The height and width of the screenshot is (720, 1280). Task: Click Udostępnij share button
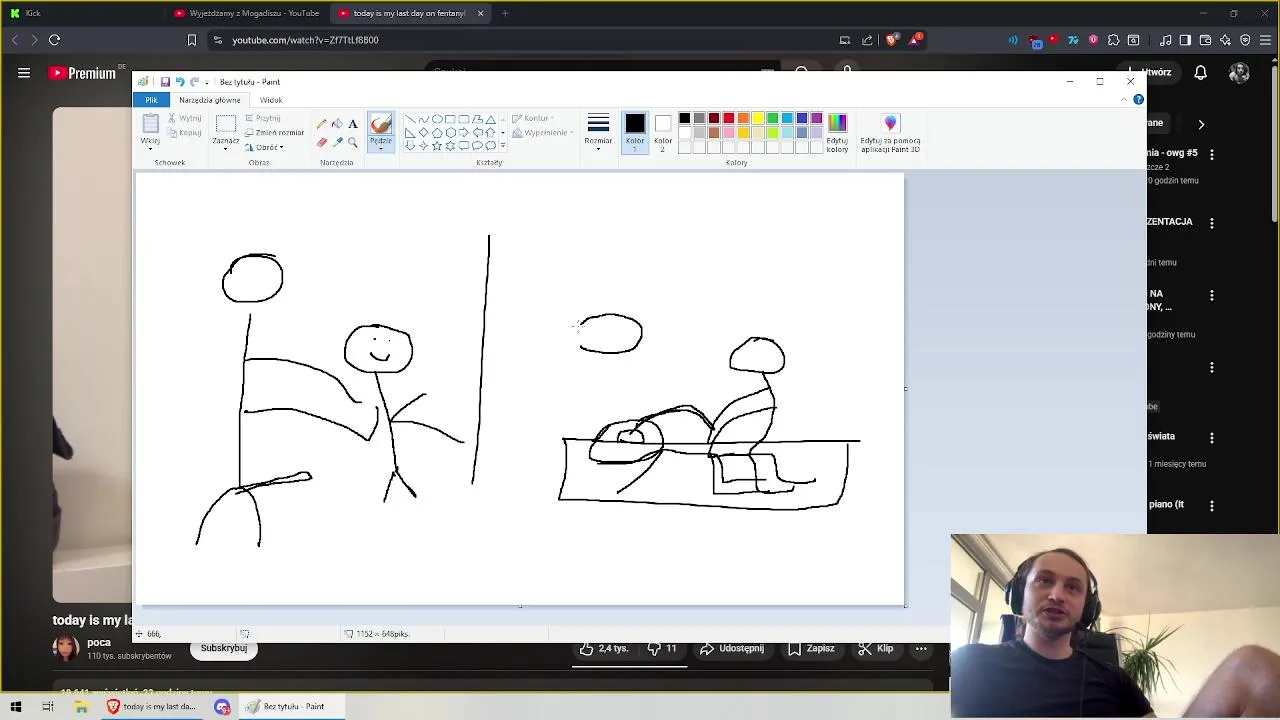(x=732, y=649)
